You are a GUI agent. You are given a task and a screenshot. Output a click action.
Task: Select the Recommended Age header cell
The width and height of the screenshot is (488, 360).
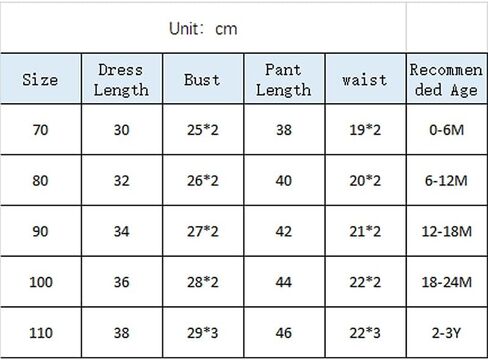click(x=447, y=79)
